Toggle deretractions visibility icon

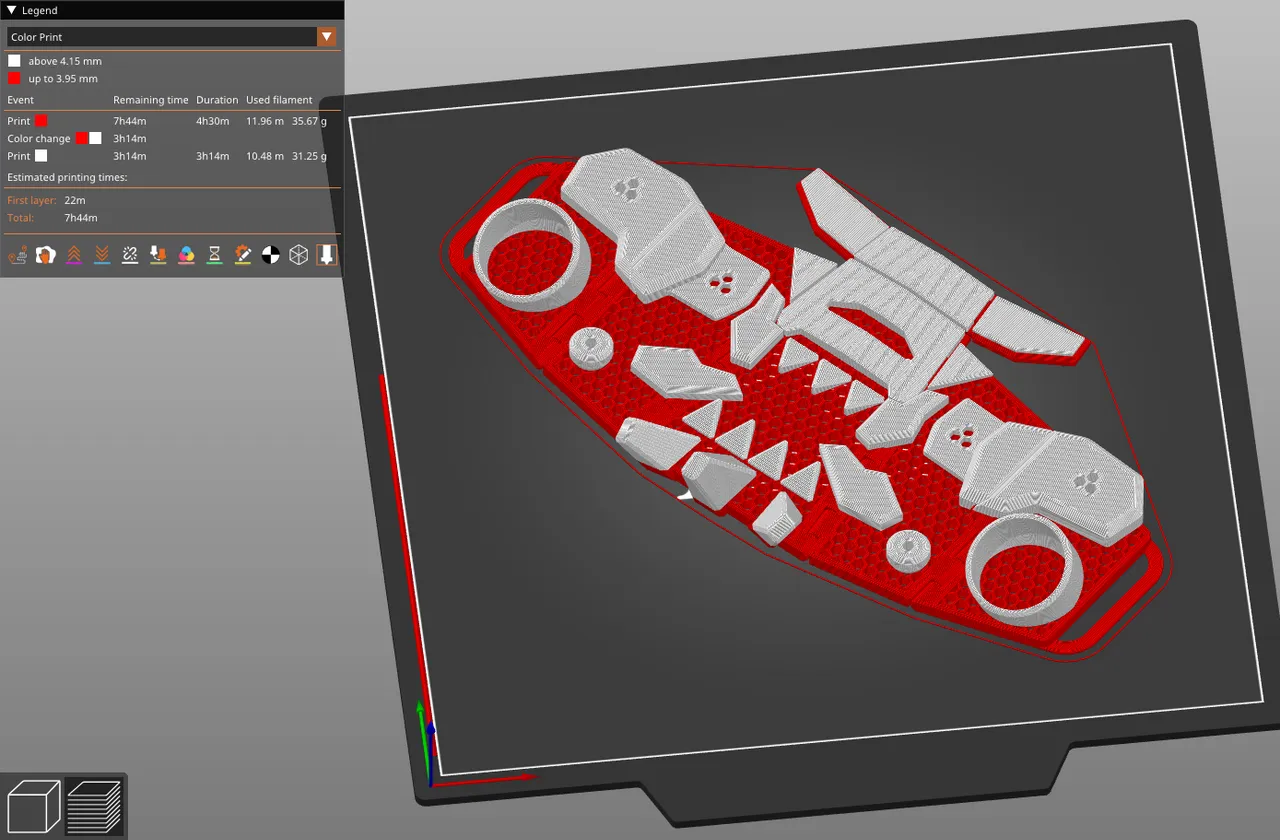point(102,255)
